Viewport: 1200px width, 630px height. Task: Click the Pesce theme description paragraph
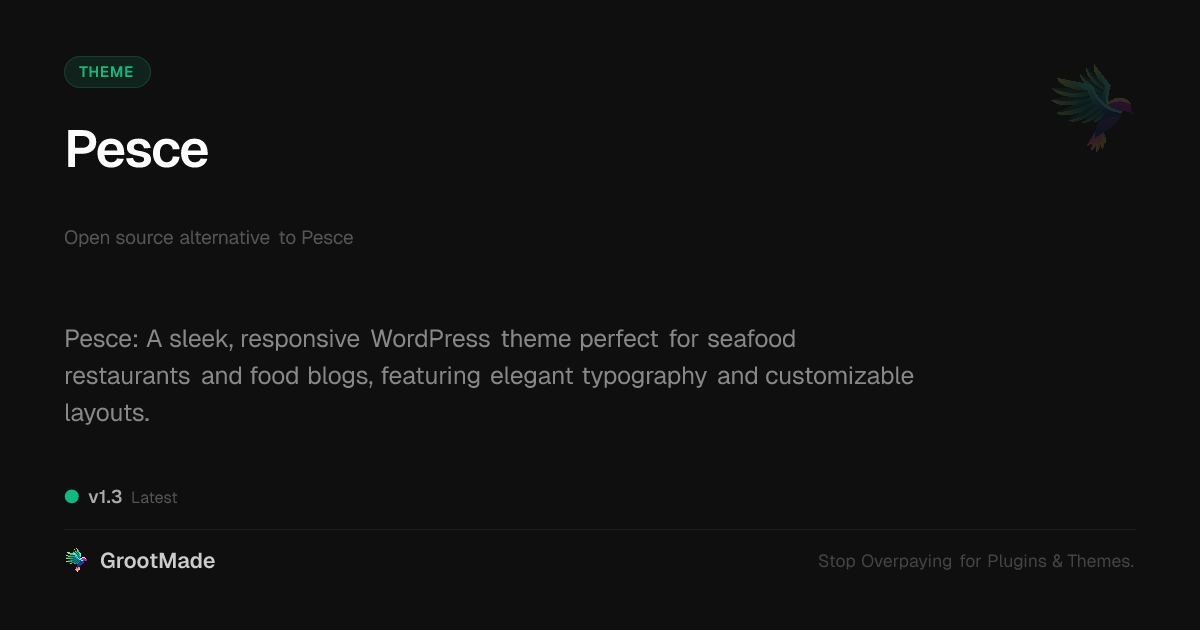(489, 376)
